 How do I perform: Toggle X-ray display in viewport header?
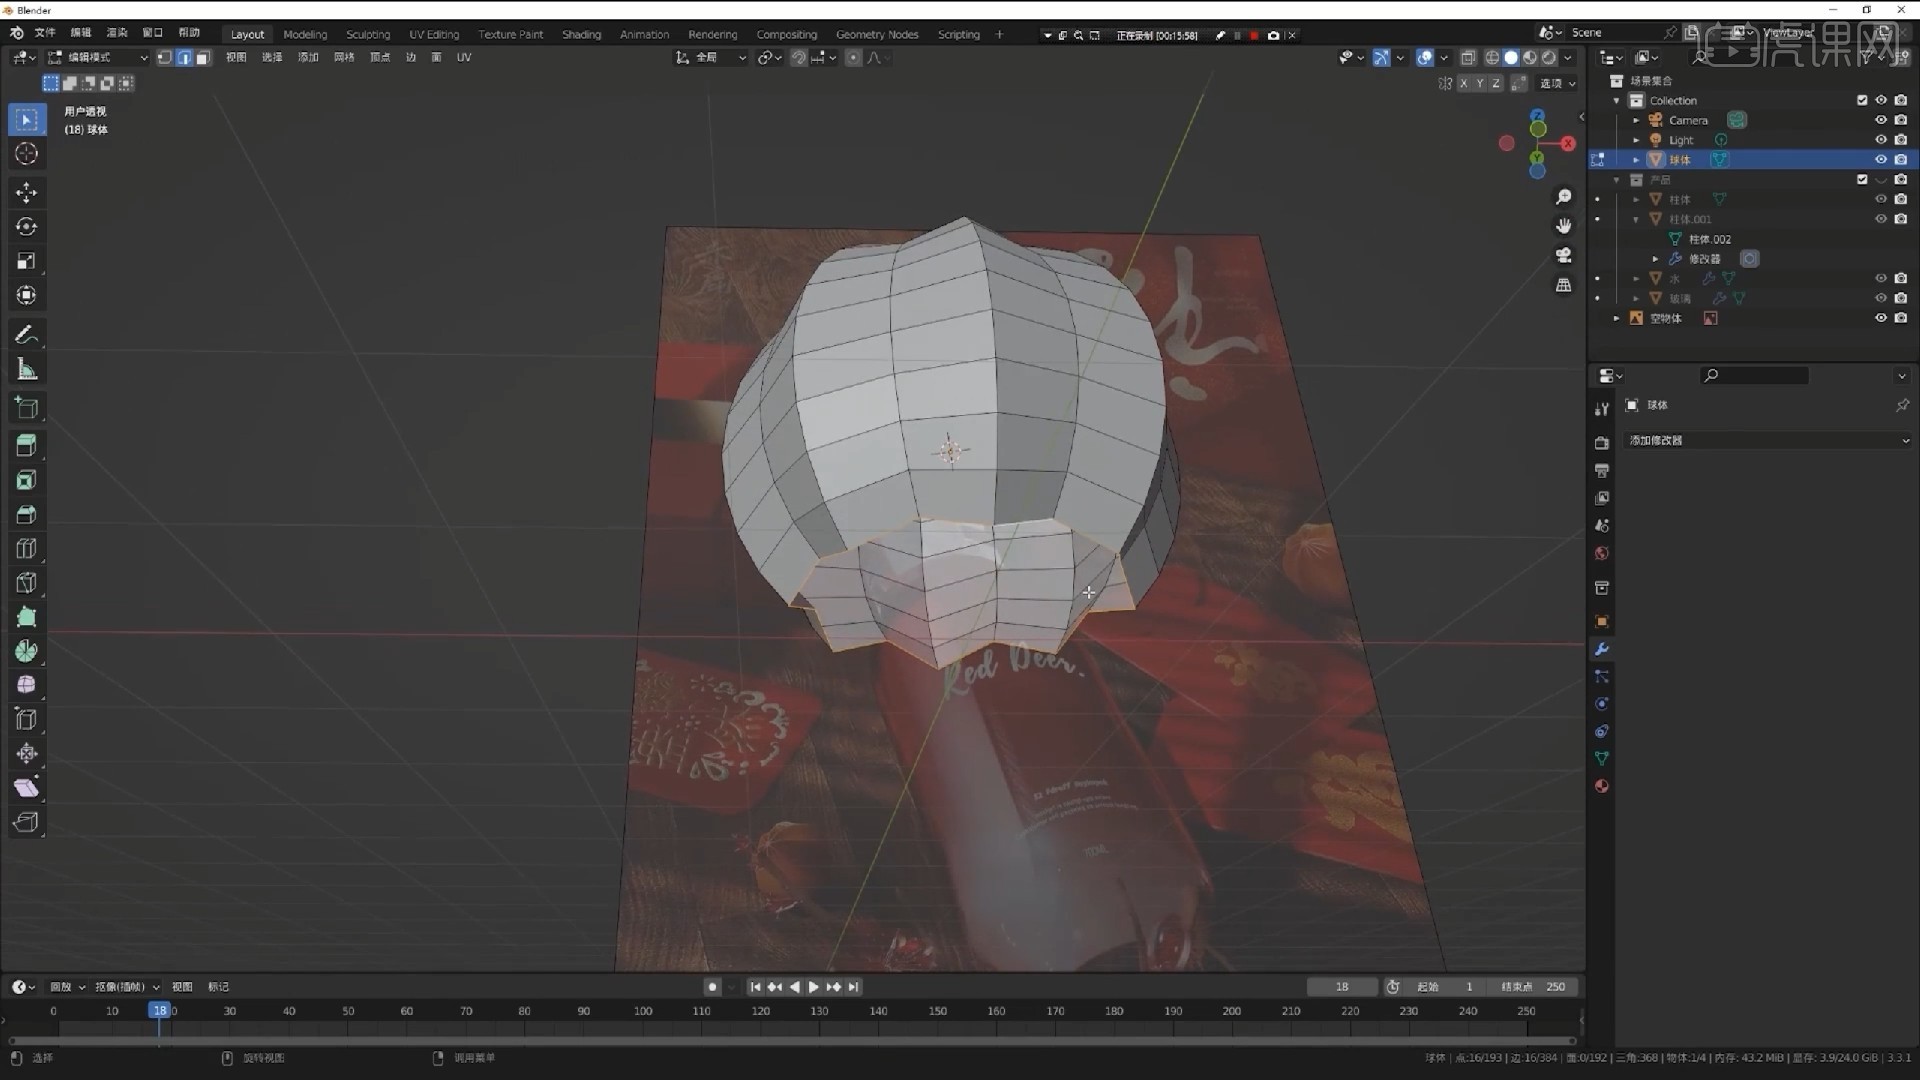(x=1468, y=58)
